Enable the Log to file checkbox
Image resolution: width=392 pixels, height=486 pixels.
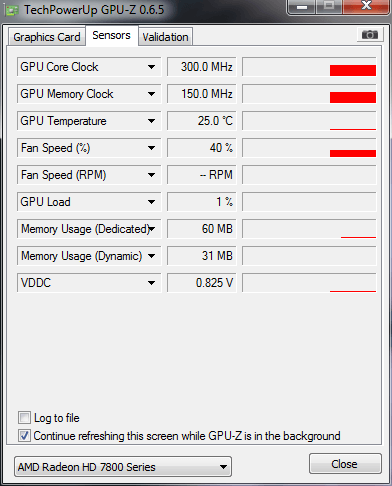(x=24, y=418)
